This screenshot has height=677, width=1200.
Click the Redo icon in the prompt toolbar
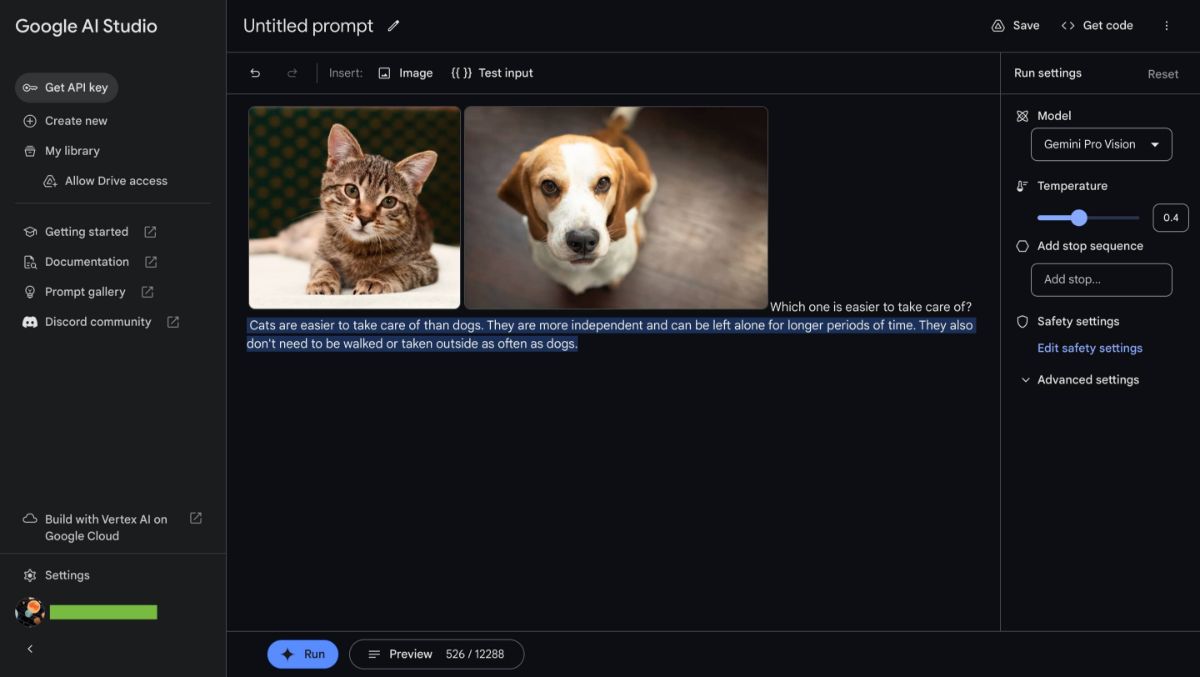click(x=291, y=72)
